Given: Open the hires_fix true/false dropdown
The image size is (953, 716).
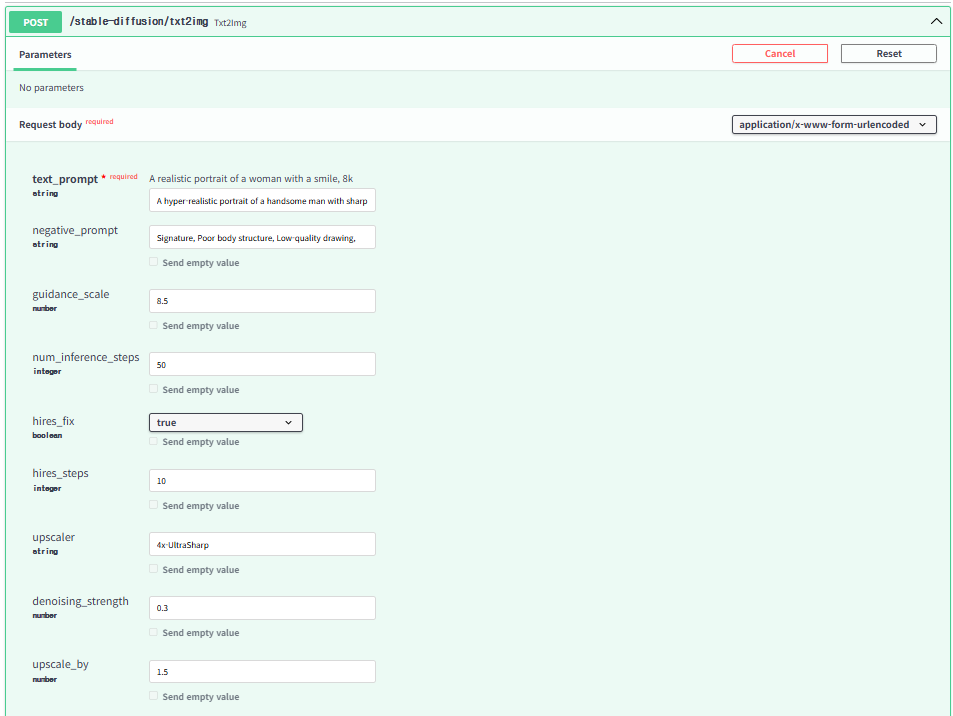Looking at the screenshot, I should click(225, 422).
